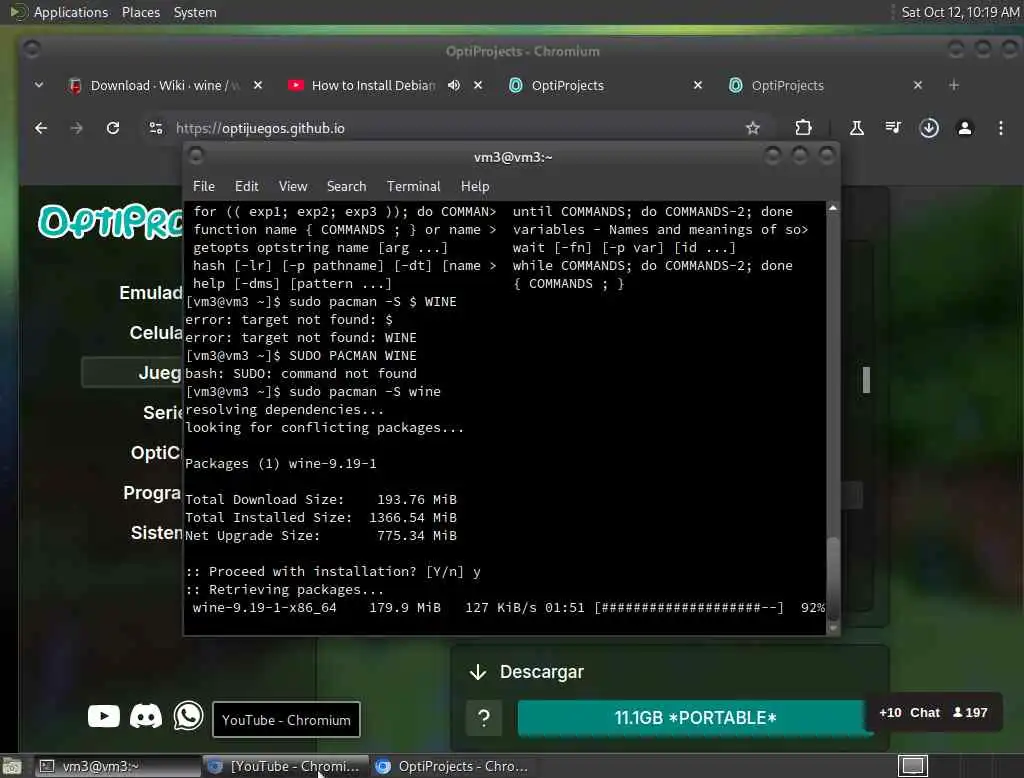The height and width of the screenshot is (778, 1024).
Task: Click the Descargar heading arrow
Action: click(478, 672)
